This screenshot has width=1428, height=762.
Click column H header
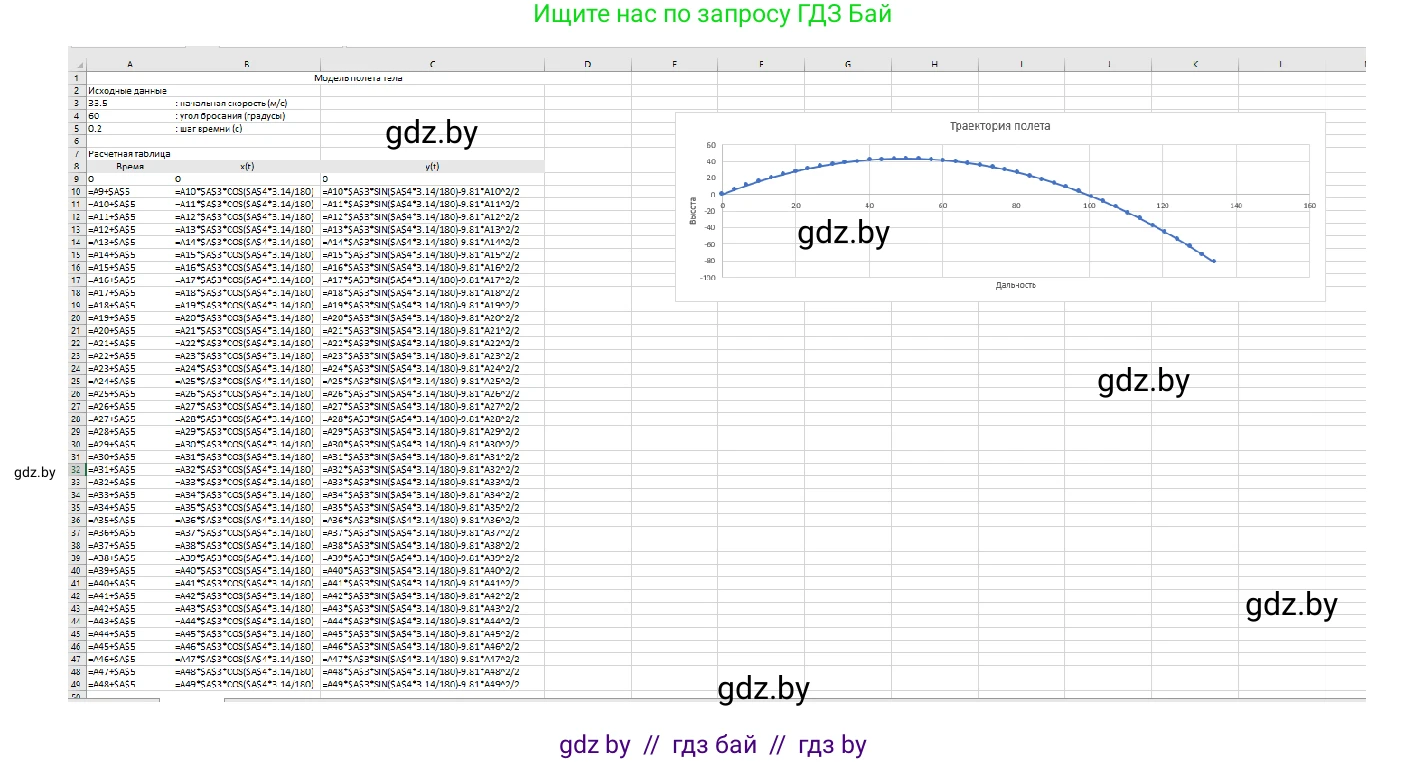934,64
